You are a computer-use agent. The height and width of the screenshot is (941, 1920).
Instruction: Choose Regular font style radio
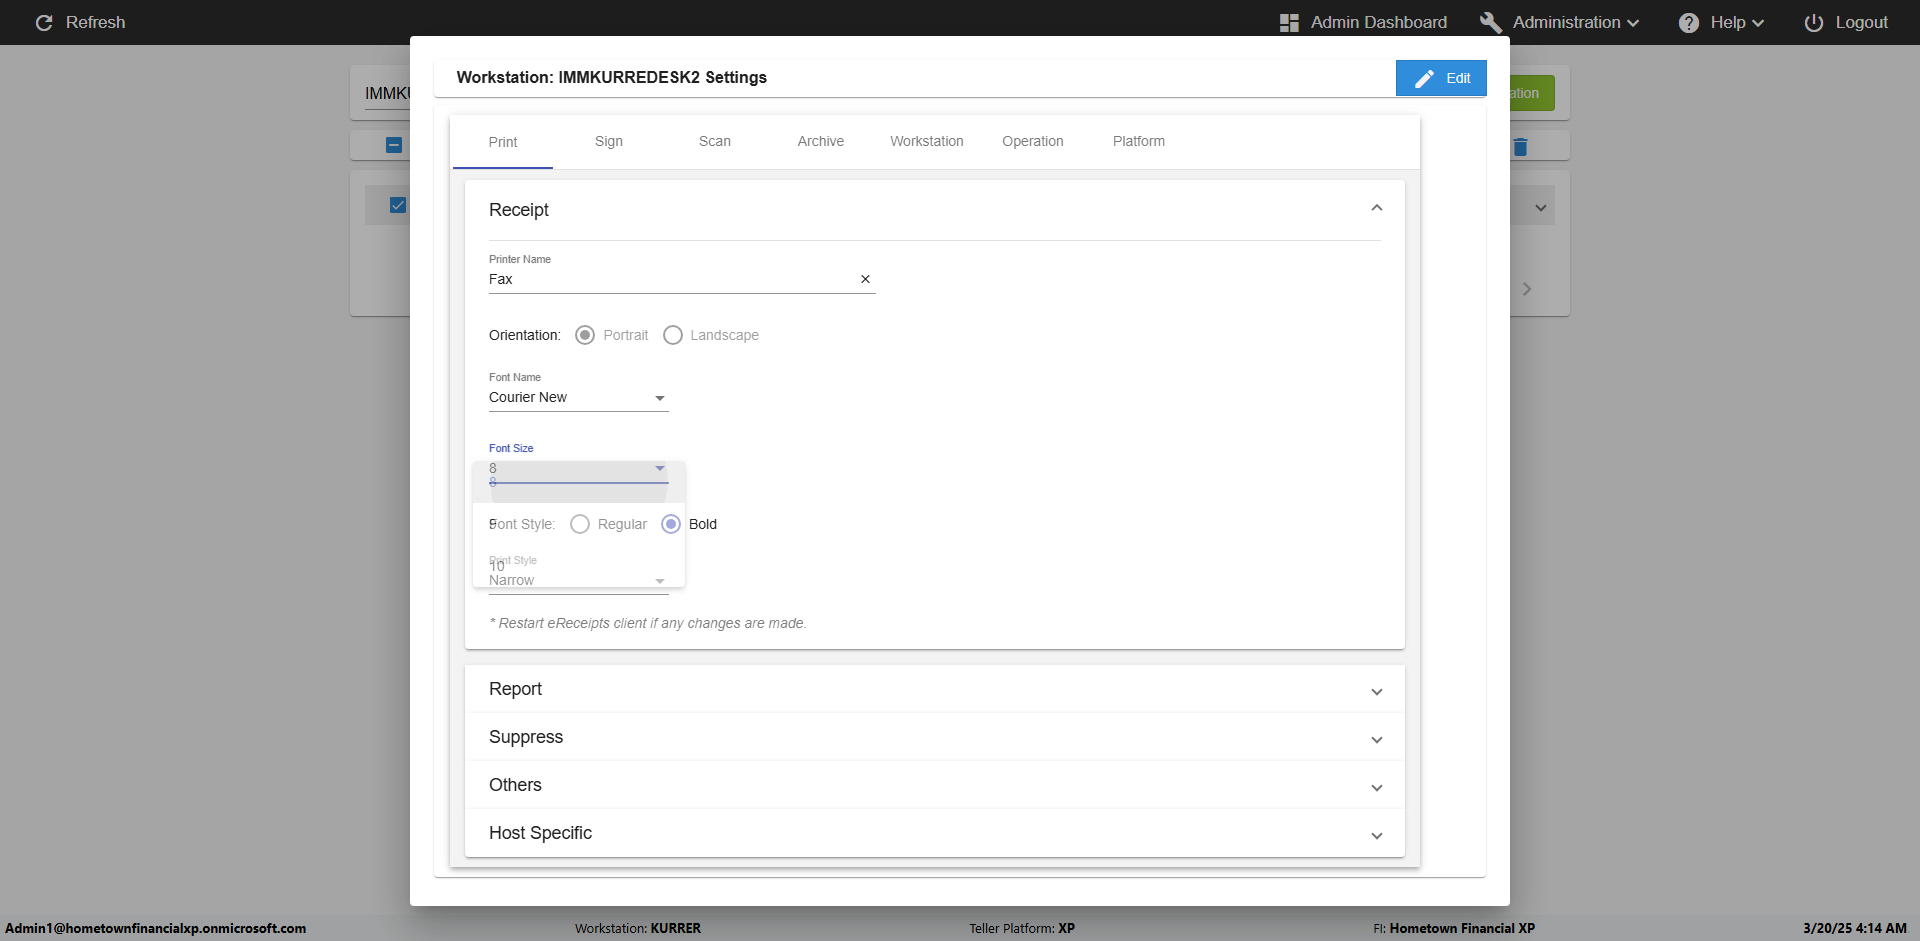click(x=580, y=524)
